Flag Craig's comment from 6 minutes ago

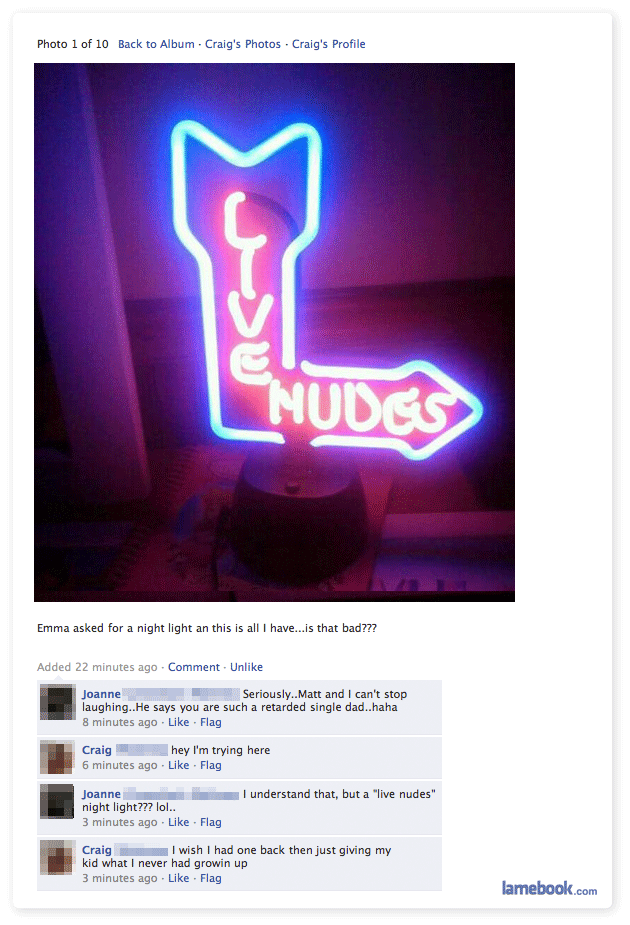pos(211,765)
